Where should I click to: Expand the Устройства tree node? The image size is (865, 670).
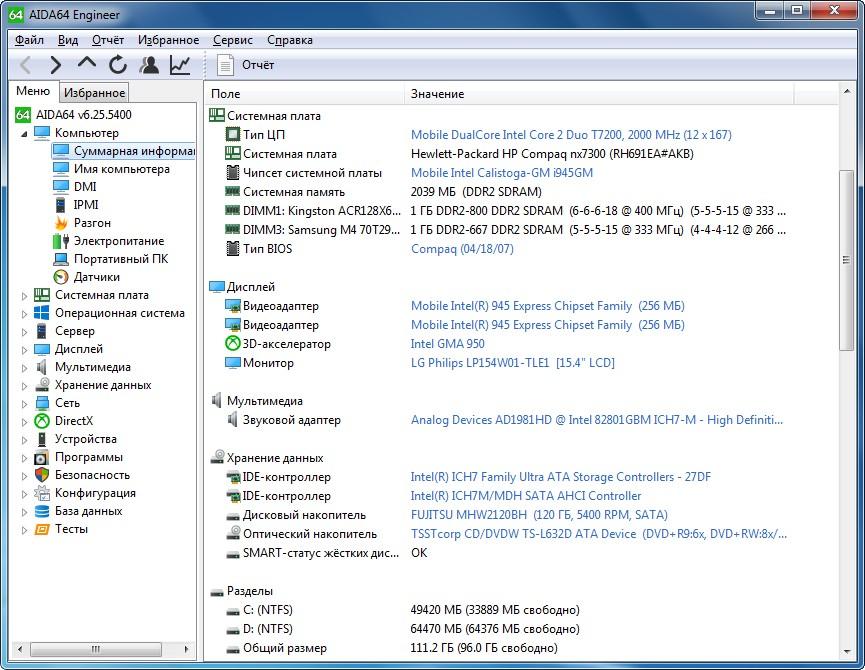coord(24,439)
